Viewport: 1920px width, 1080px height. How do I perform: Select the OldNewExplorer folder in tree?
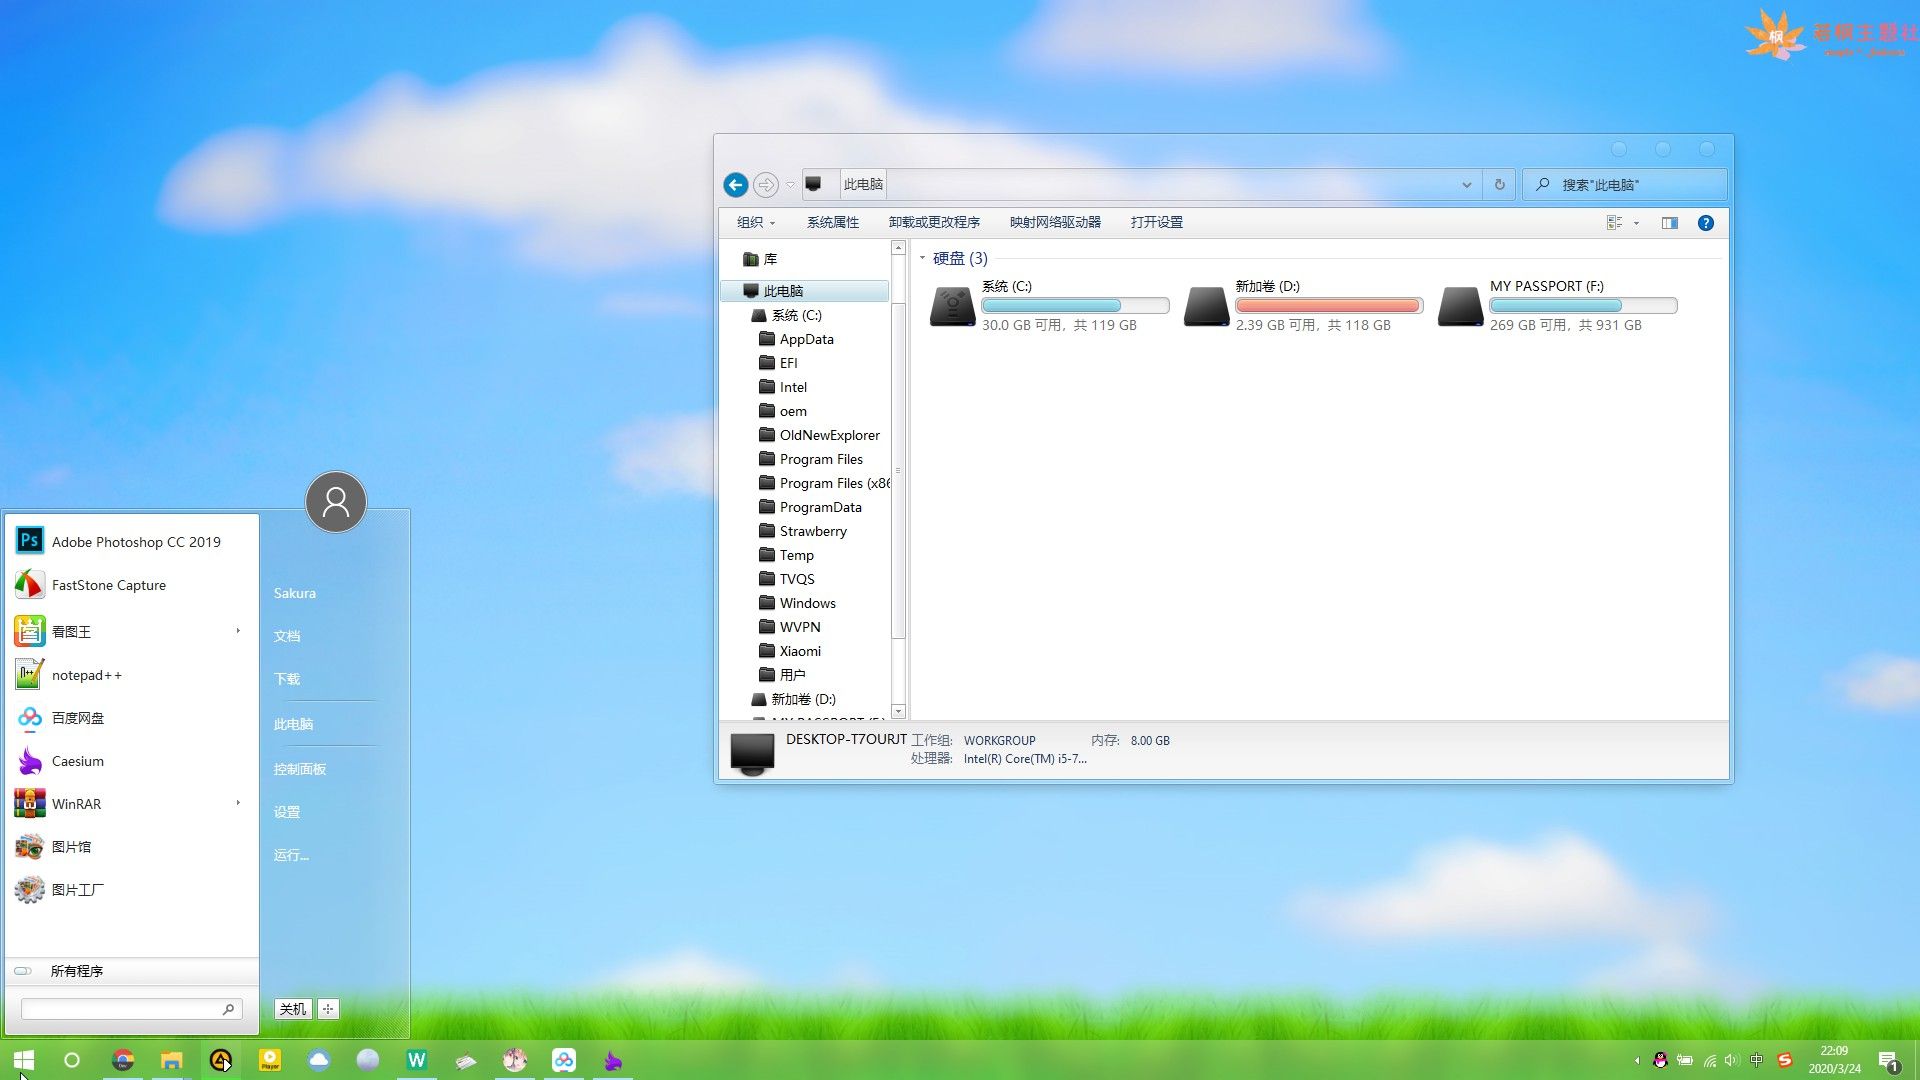pyautogui.click(x=820, y=435)
